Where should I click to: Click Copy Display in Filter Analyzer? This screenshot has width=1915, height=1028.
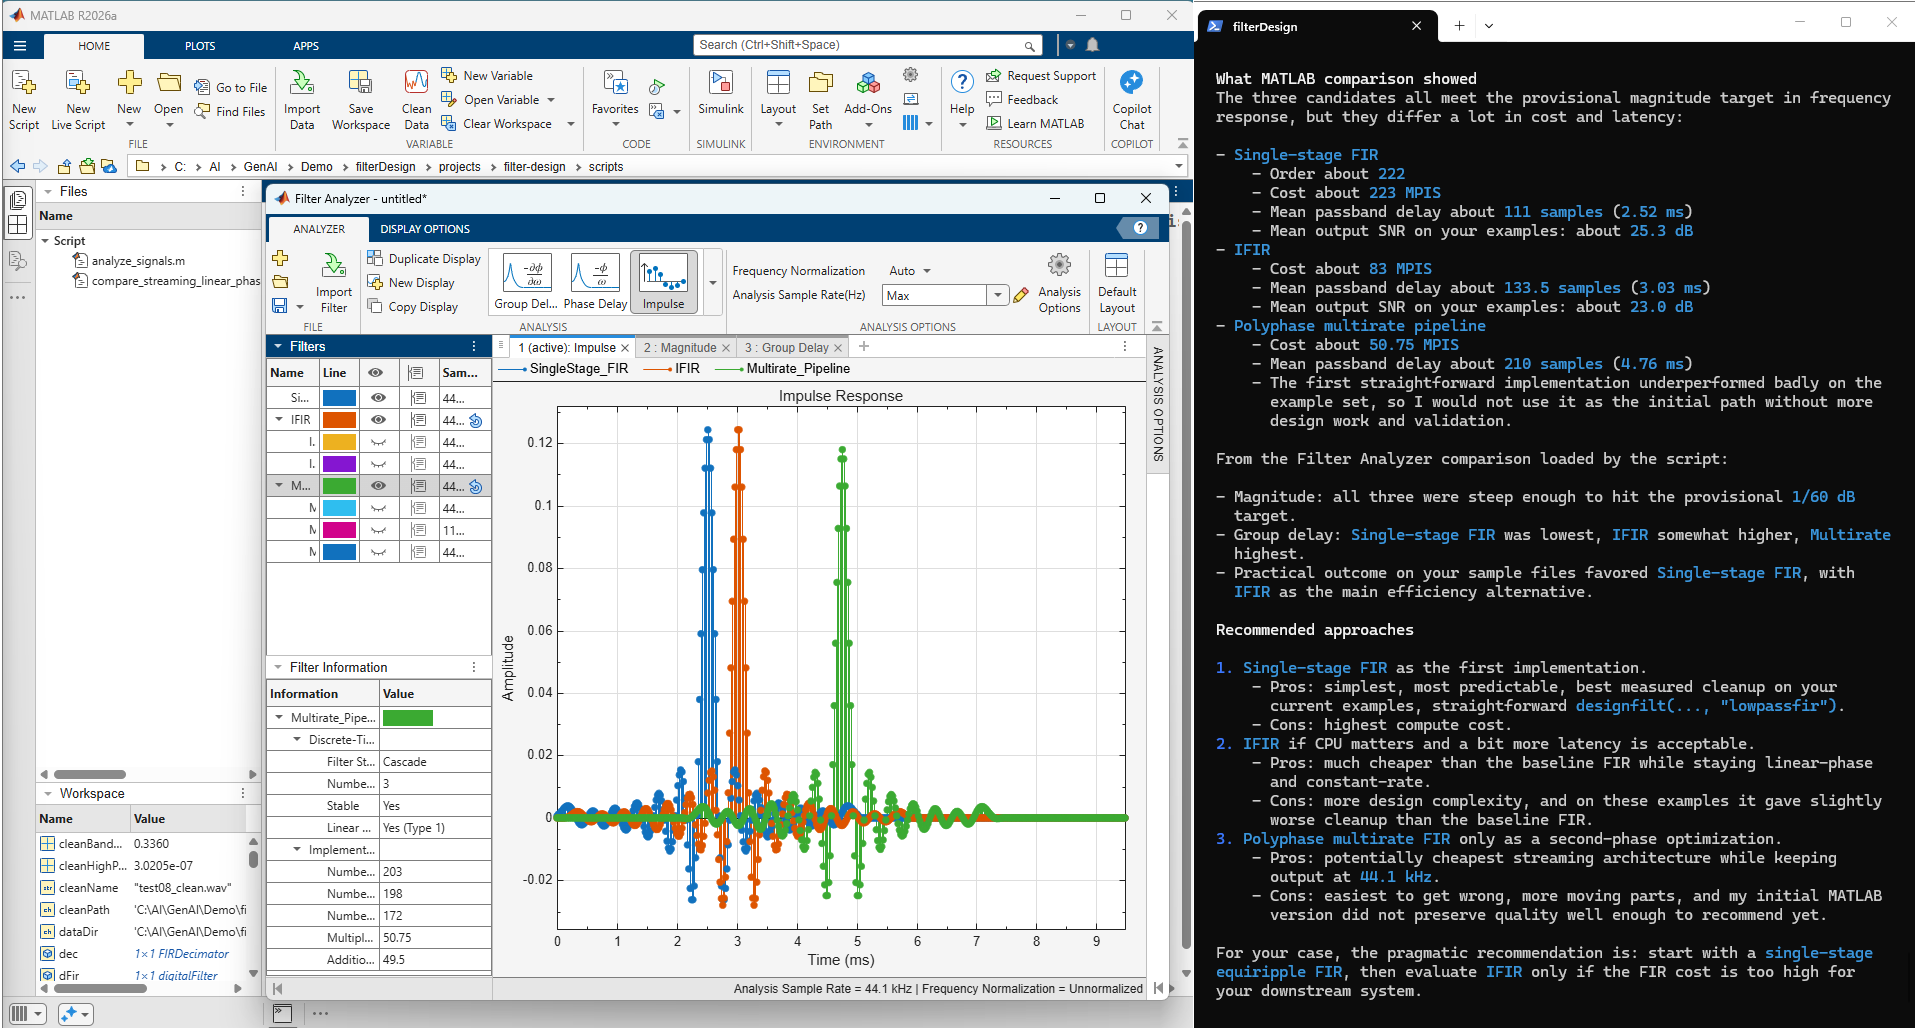pos(413,307)
